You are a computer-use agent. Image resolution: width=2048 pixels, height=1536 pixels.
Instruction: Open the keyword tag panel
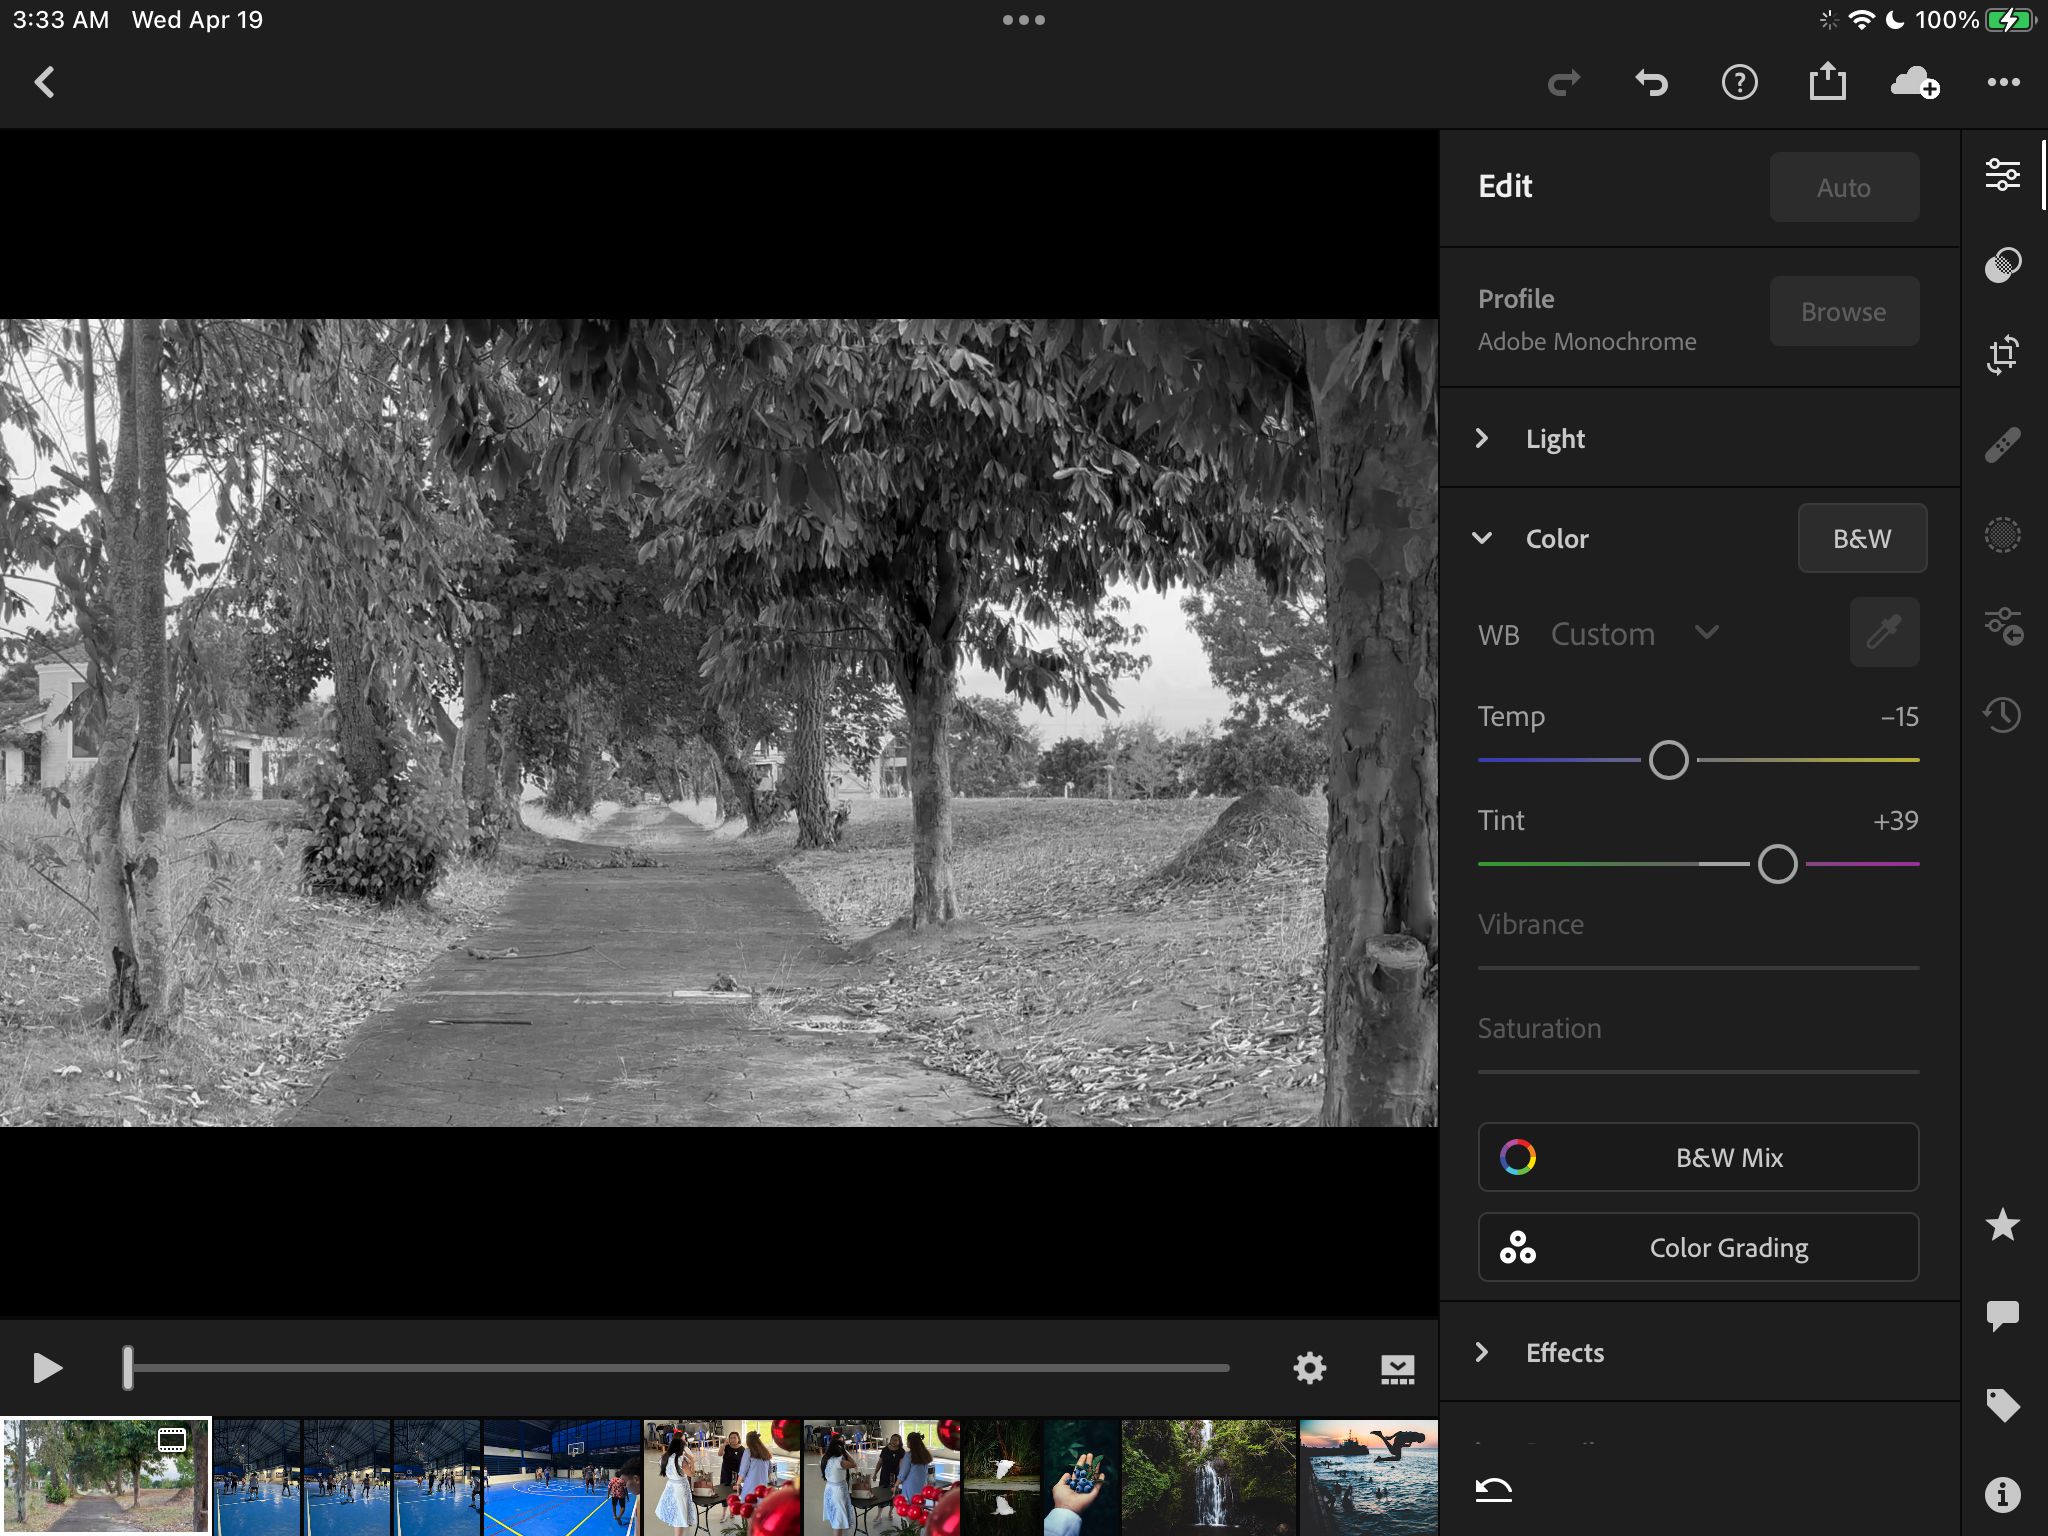tap(2004, 1404)
